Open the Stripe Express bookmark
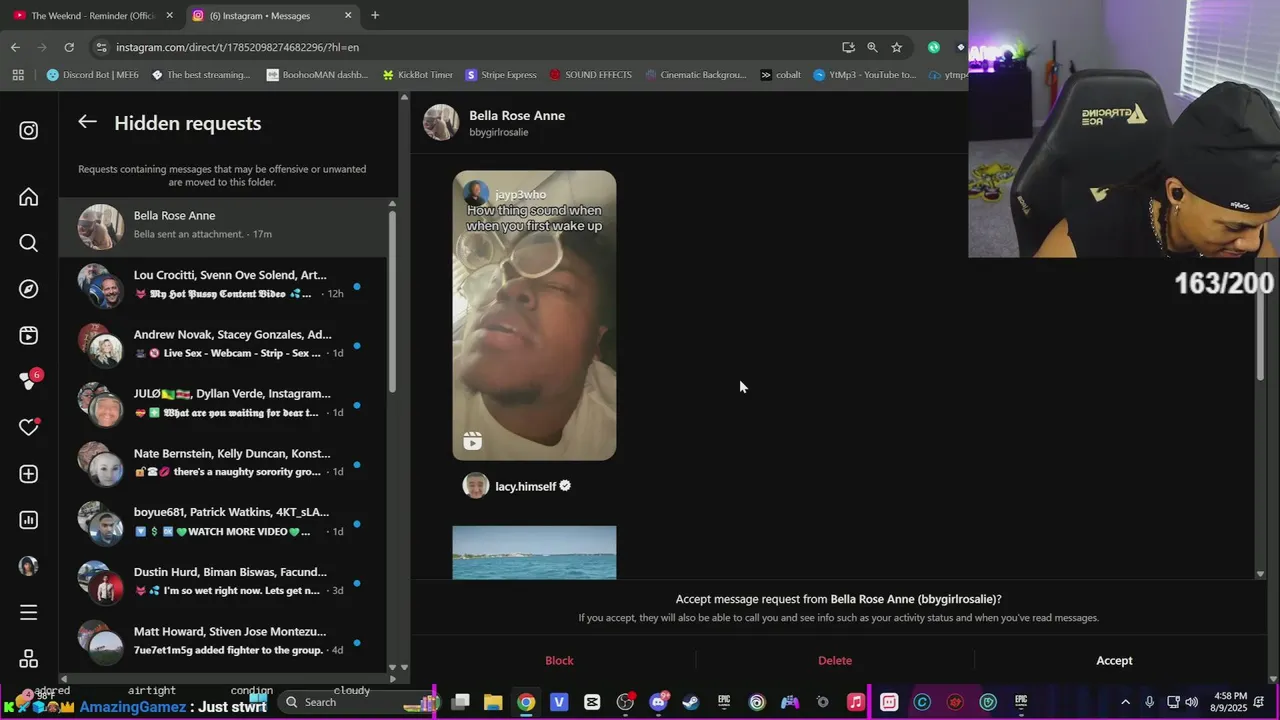Viewport: 1280px width, 720px height. point(500,75)
